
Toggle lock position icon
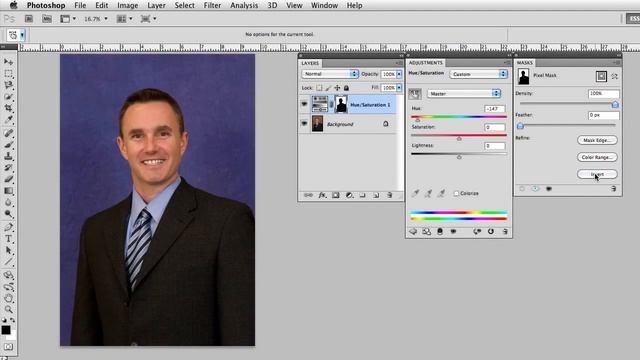click(337, 88)
